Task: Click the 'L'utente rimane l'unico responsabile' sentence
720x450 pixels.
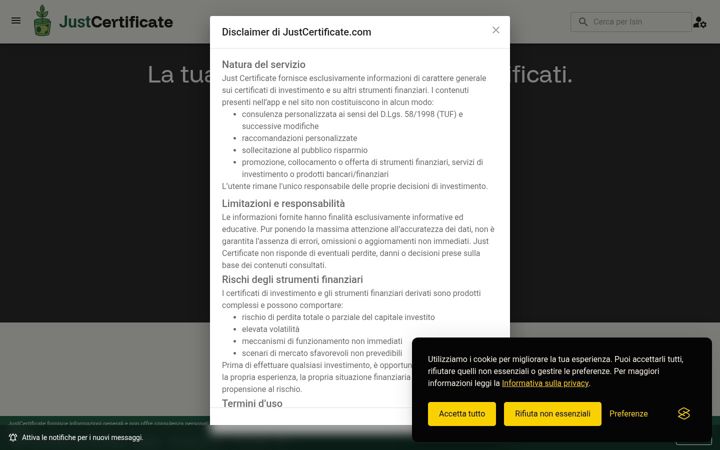Action: [x=354, y=186]
